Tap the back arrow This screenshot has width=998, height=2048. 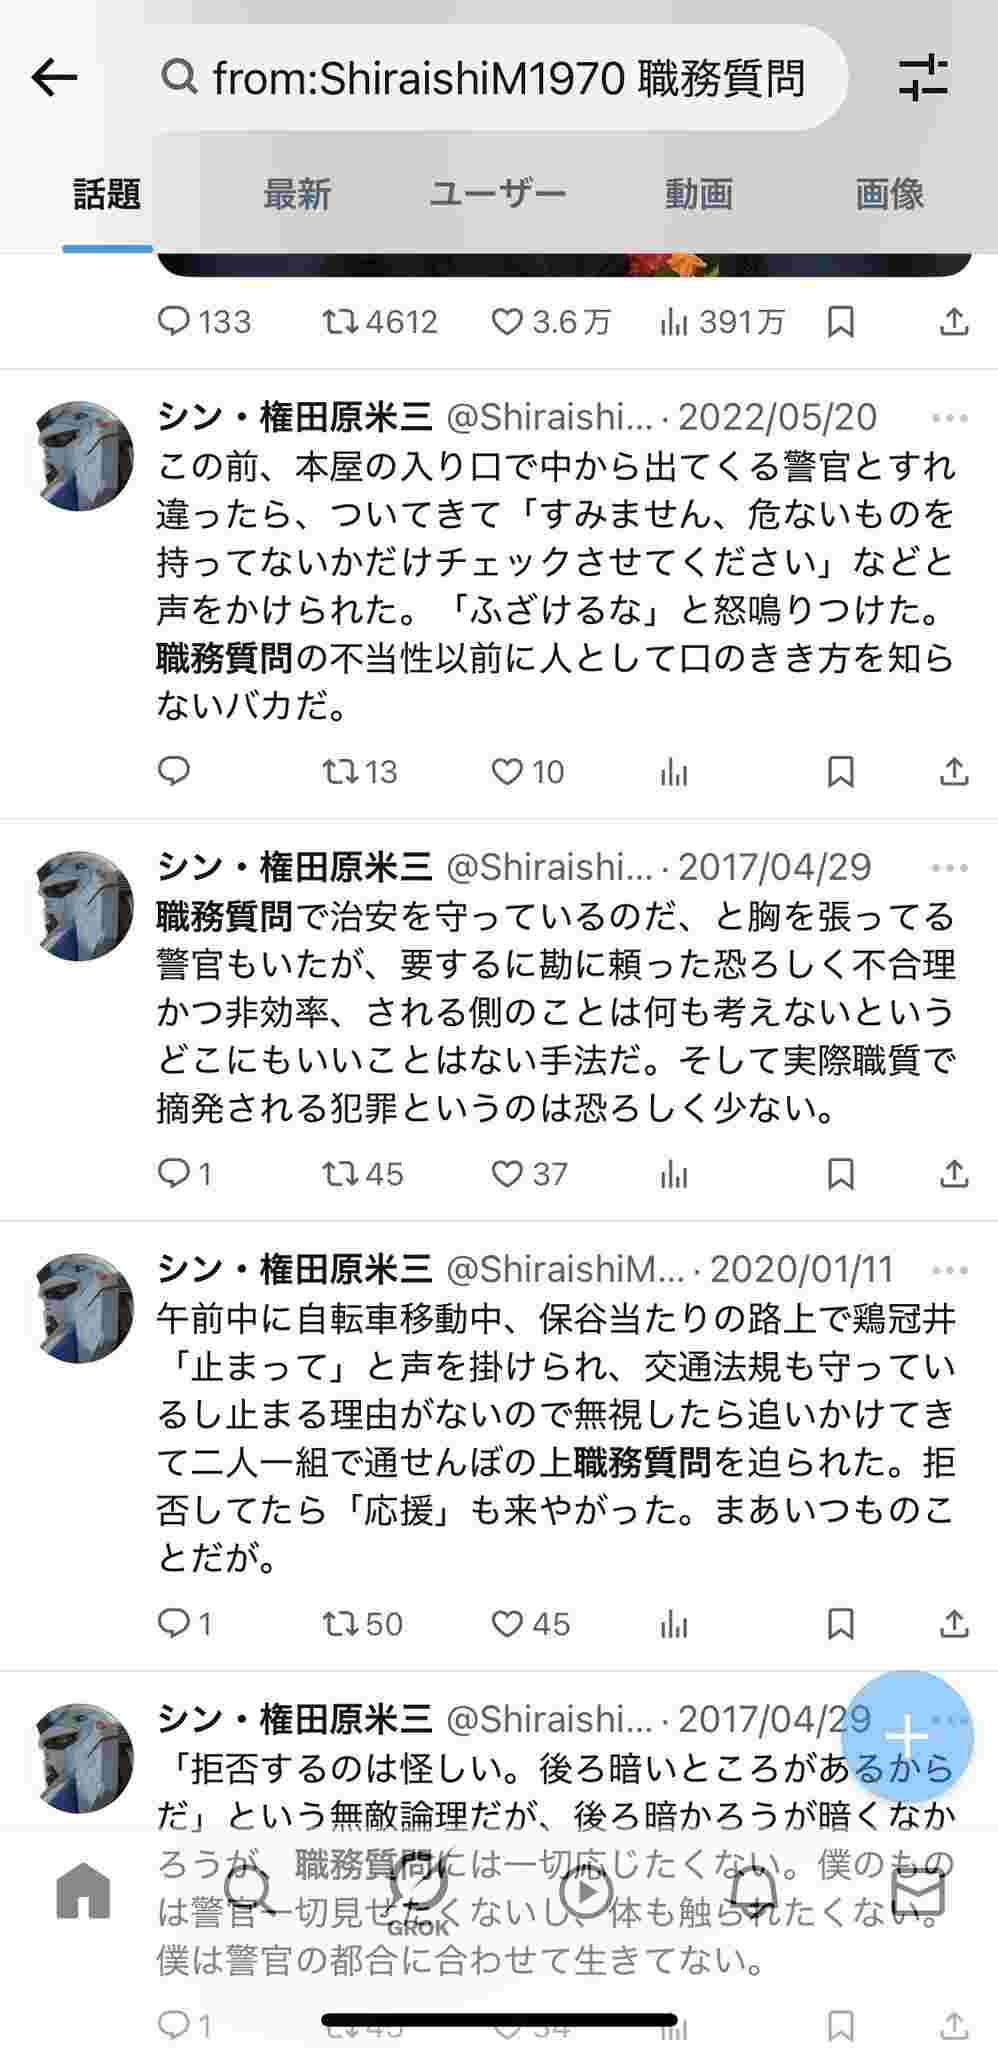pyautogui.click(x=54, y=77)
